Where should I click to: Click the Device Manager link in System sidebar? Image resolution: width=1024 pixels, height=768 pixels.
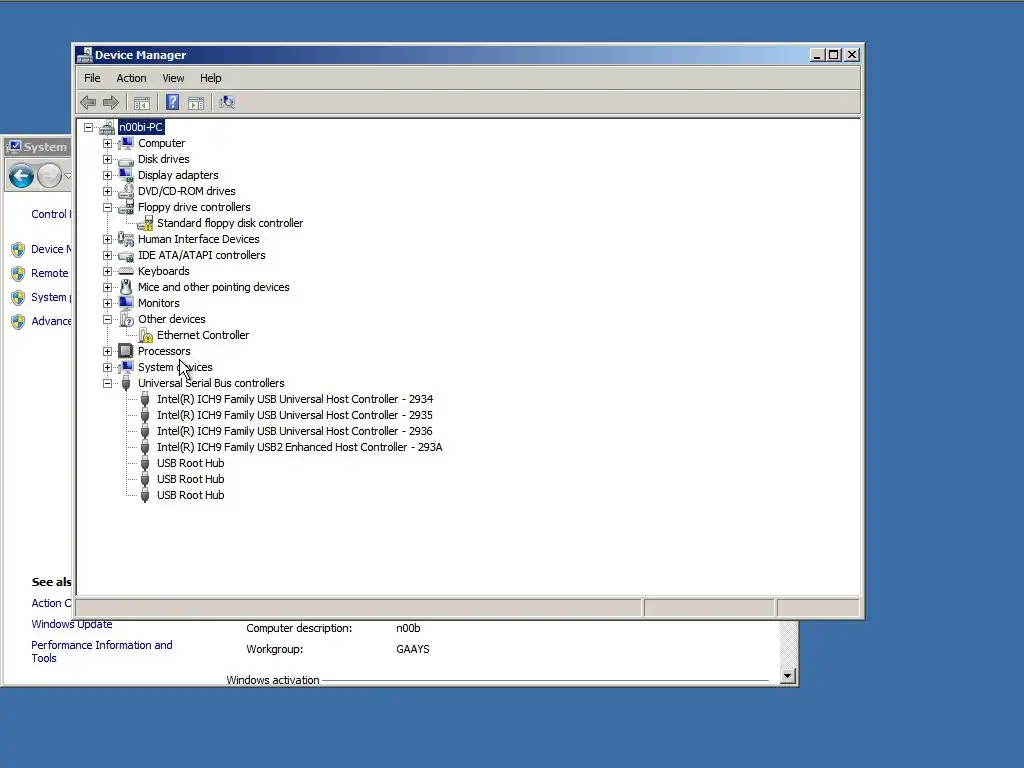tap(51, 249)
